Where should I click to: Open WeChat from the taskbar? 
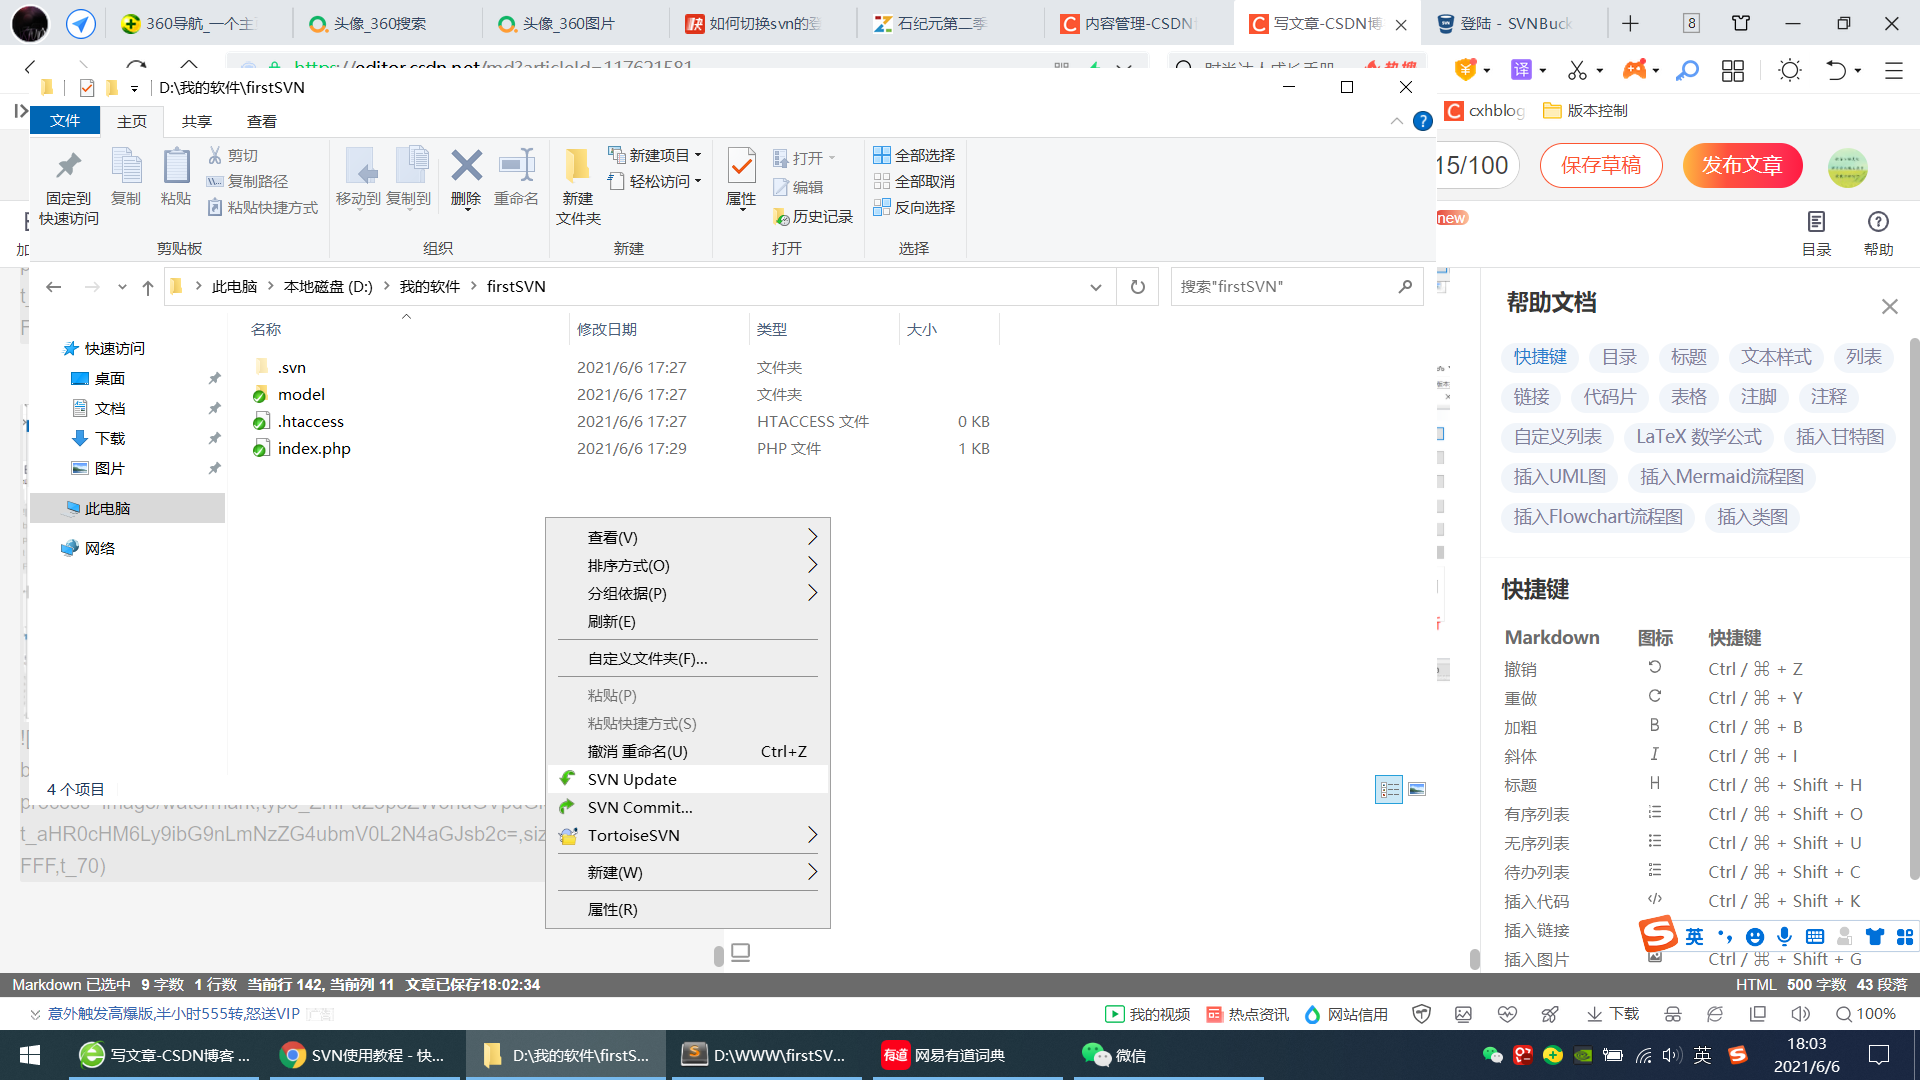pos(1114,1055)
